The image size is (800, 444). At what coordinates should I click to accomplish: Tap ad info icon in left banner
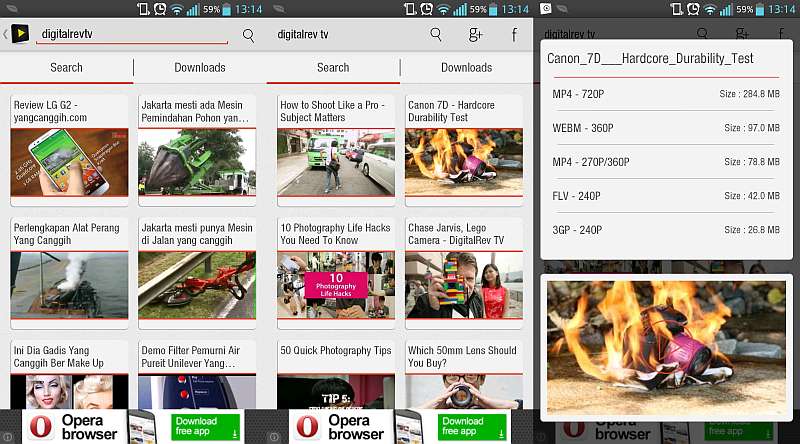click(x=8, y=437)
